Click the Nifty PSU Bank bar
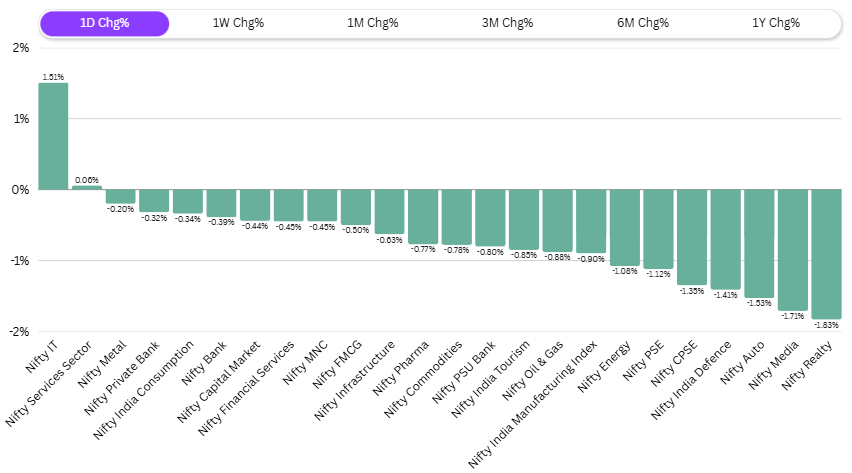Screen dimensions: 852x473 [490, 218]
